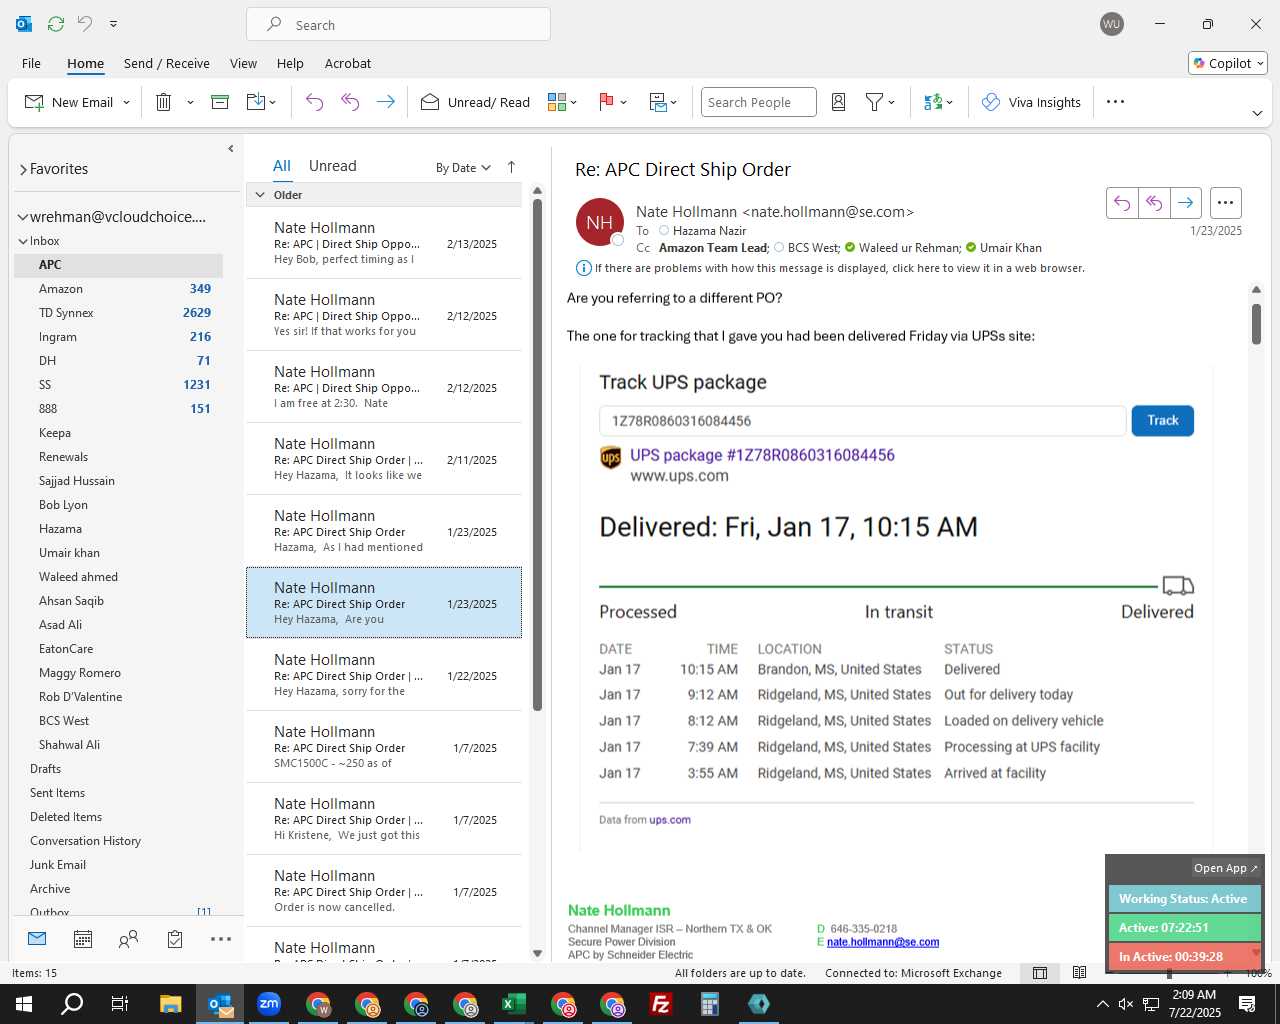Toggle Unread/Read status of message

tap(475, 102)
